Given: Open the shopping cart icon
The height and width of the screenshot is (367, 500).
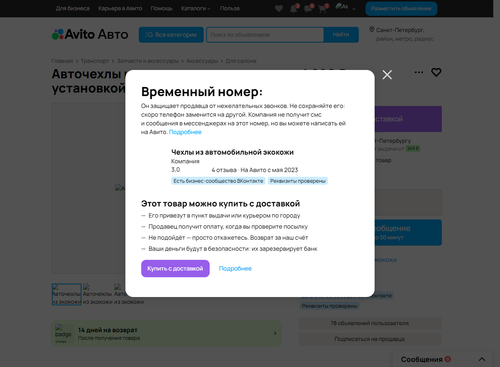Looking at the screenshot, I should 322,9.
